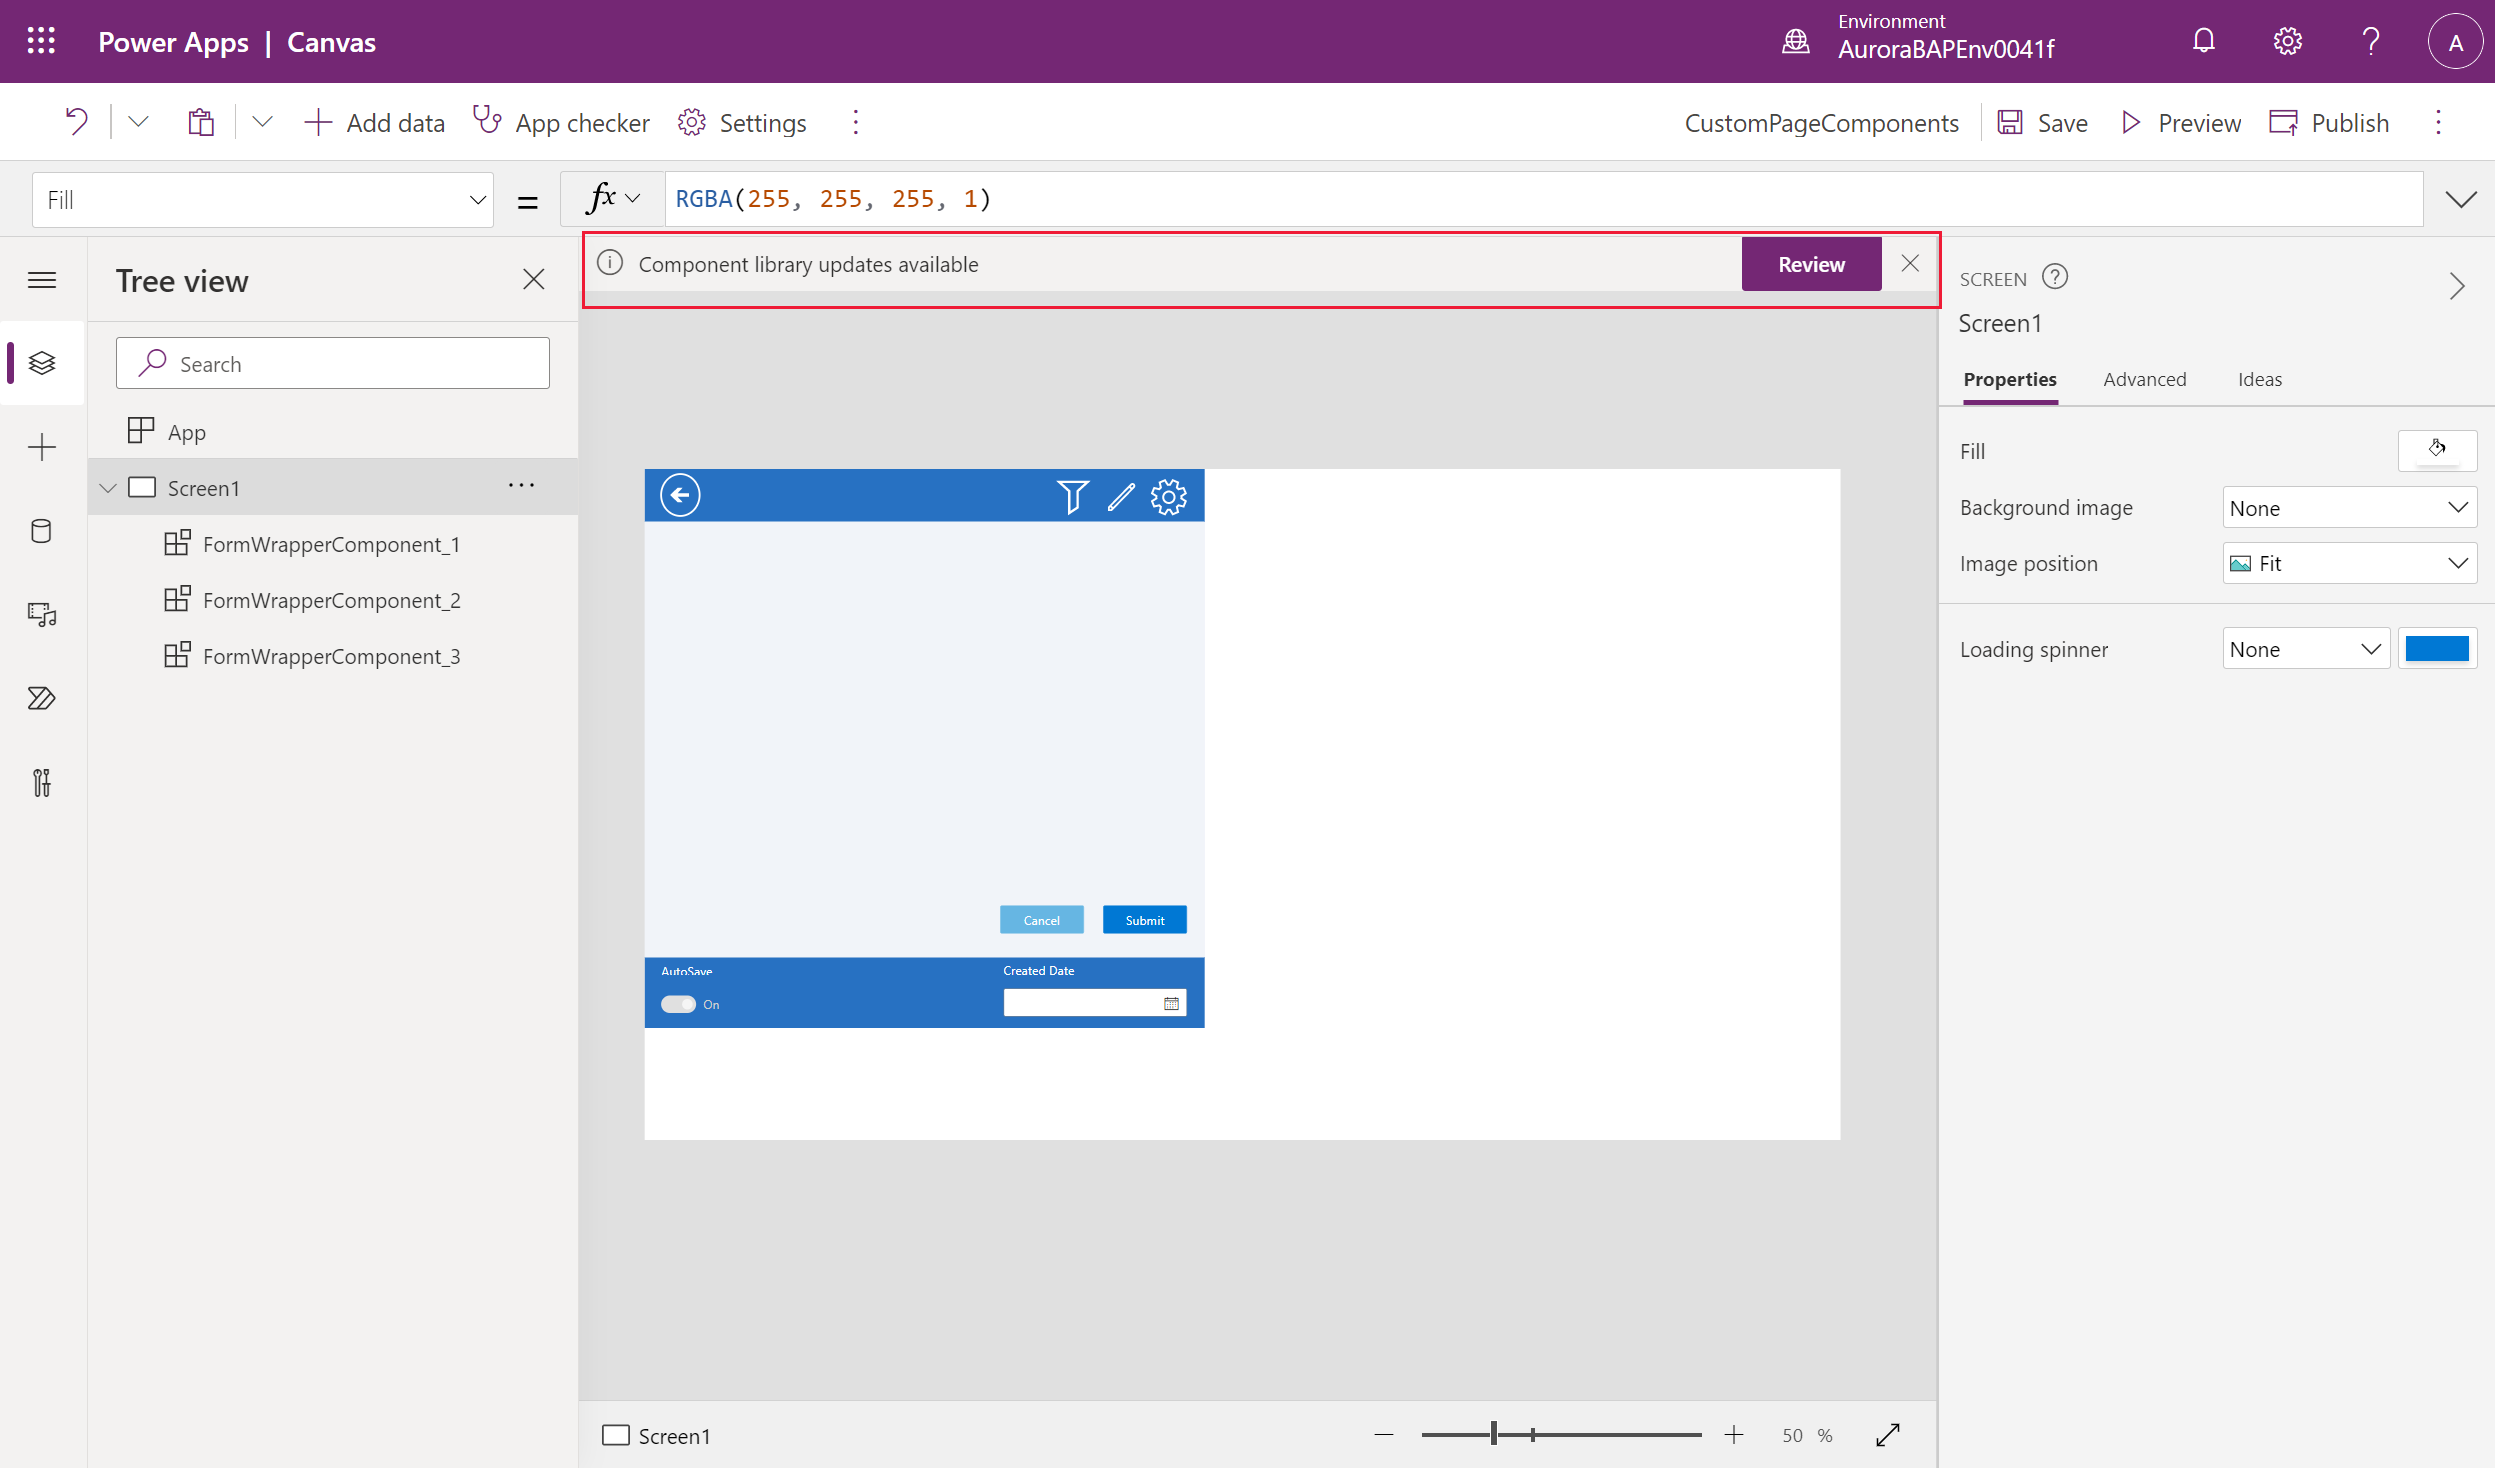The width and height of the screenshot is (2495, 1468).
Task: Click the Review button for component library updates
Action: [1810, 264]
